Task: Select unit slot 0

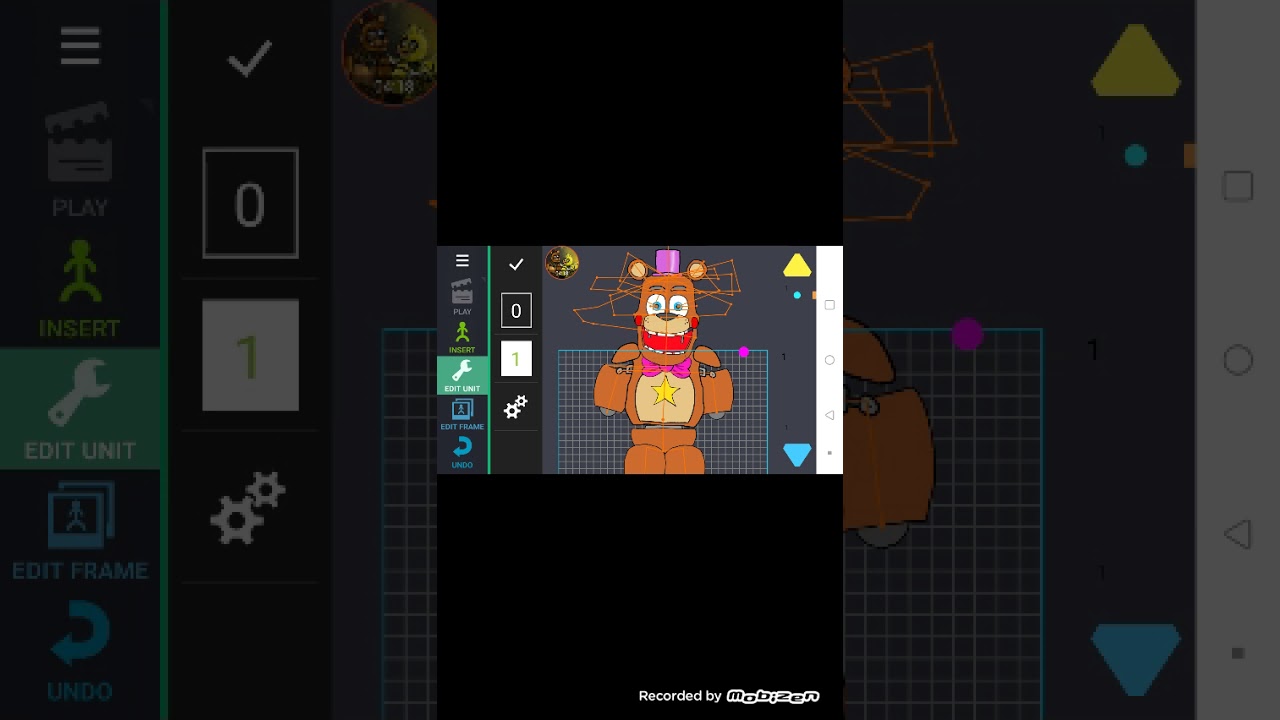Action: tap(516, 310)
